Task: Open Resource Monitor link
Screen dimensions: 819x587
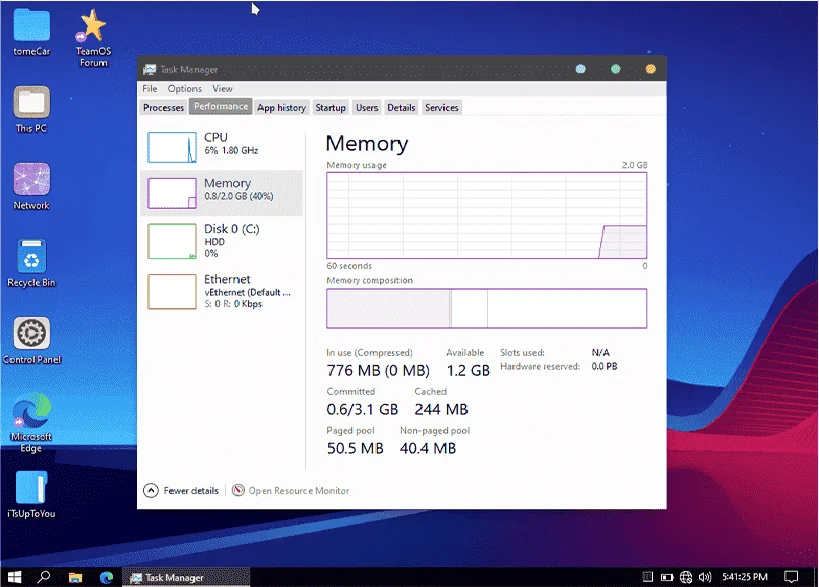Action: pos(299,491)
